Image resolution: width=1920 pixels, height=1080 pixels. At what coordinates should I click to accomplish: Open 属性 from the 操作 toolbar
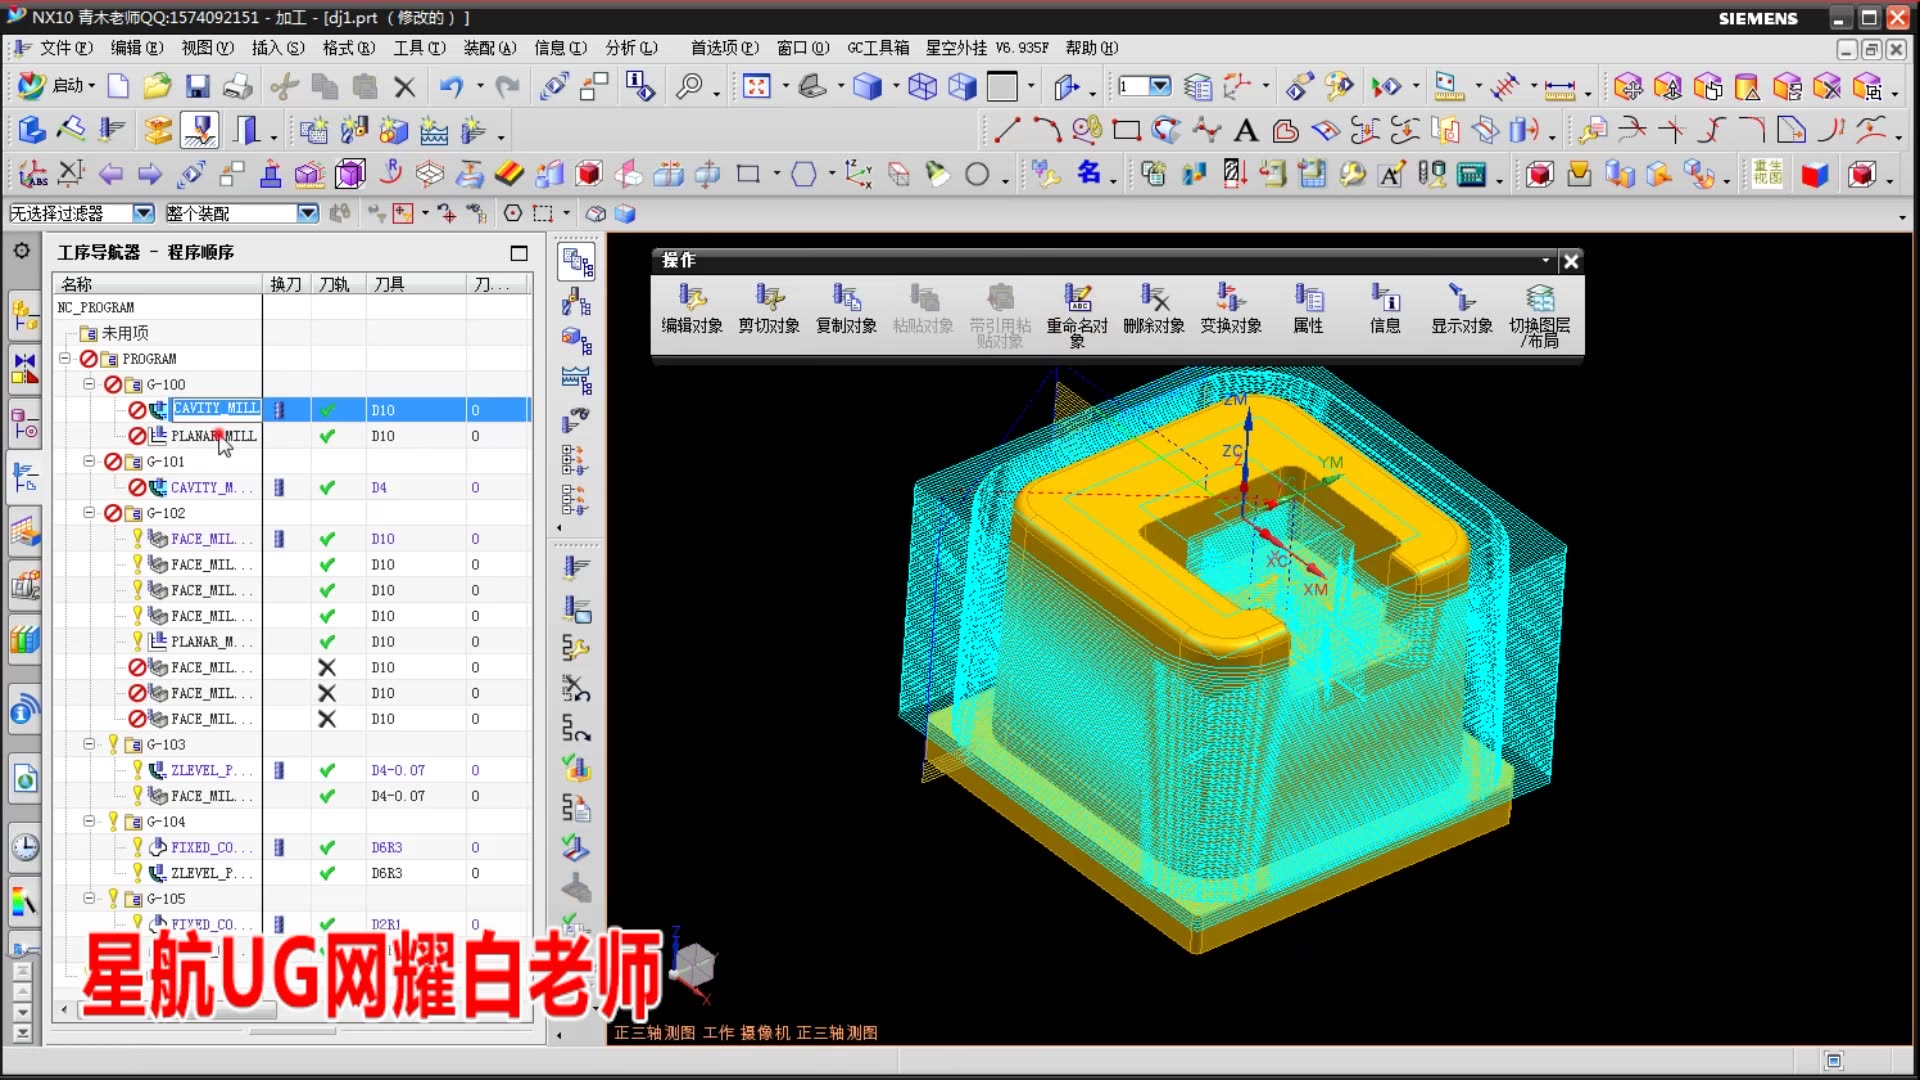[1307, 307]
